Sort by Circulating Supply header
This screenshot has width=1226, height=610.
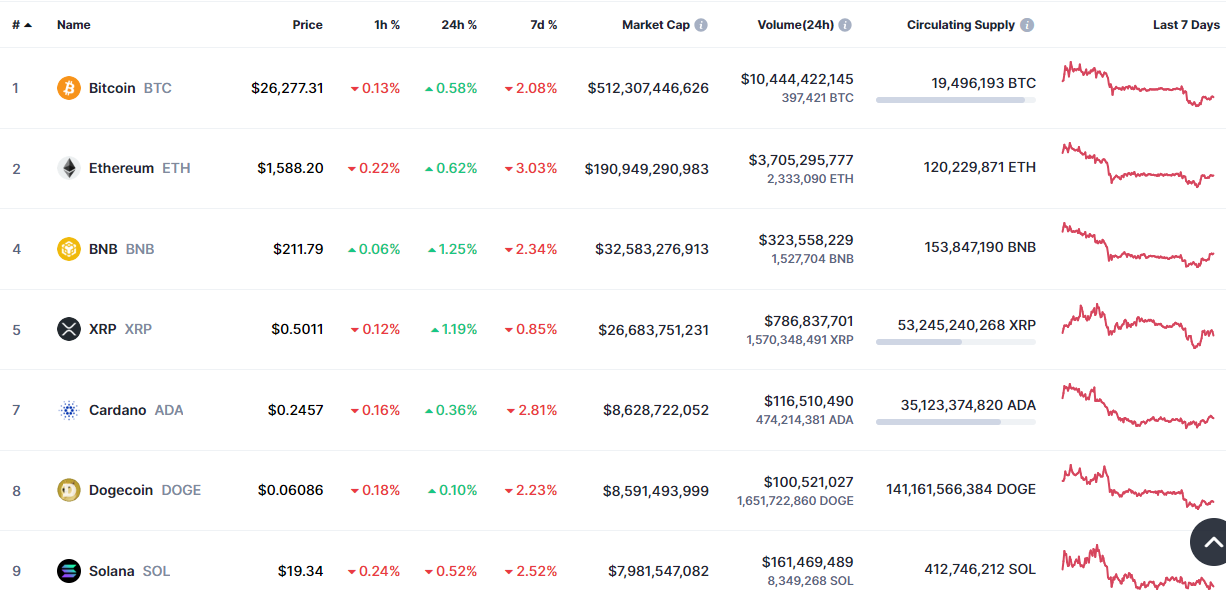click(961, 25)
